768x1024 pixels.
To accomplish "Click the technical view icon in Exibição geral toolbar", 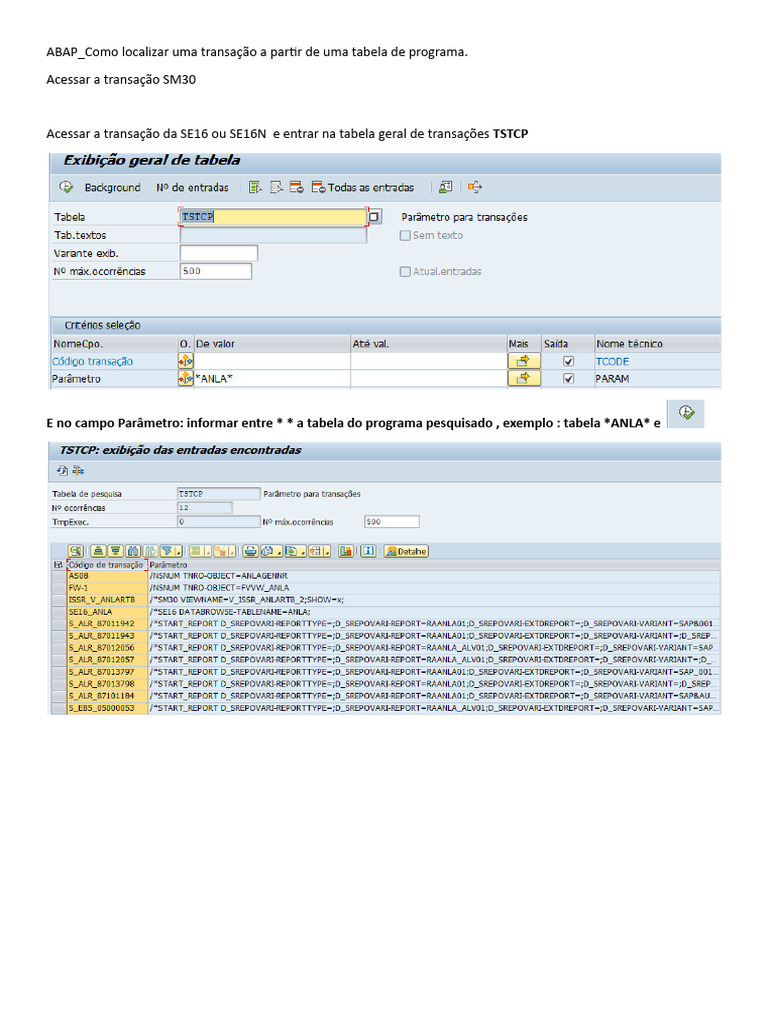I will tap(445, 187).
